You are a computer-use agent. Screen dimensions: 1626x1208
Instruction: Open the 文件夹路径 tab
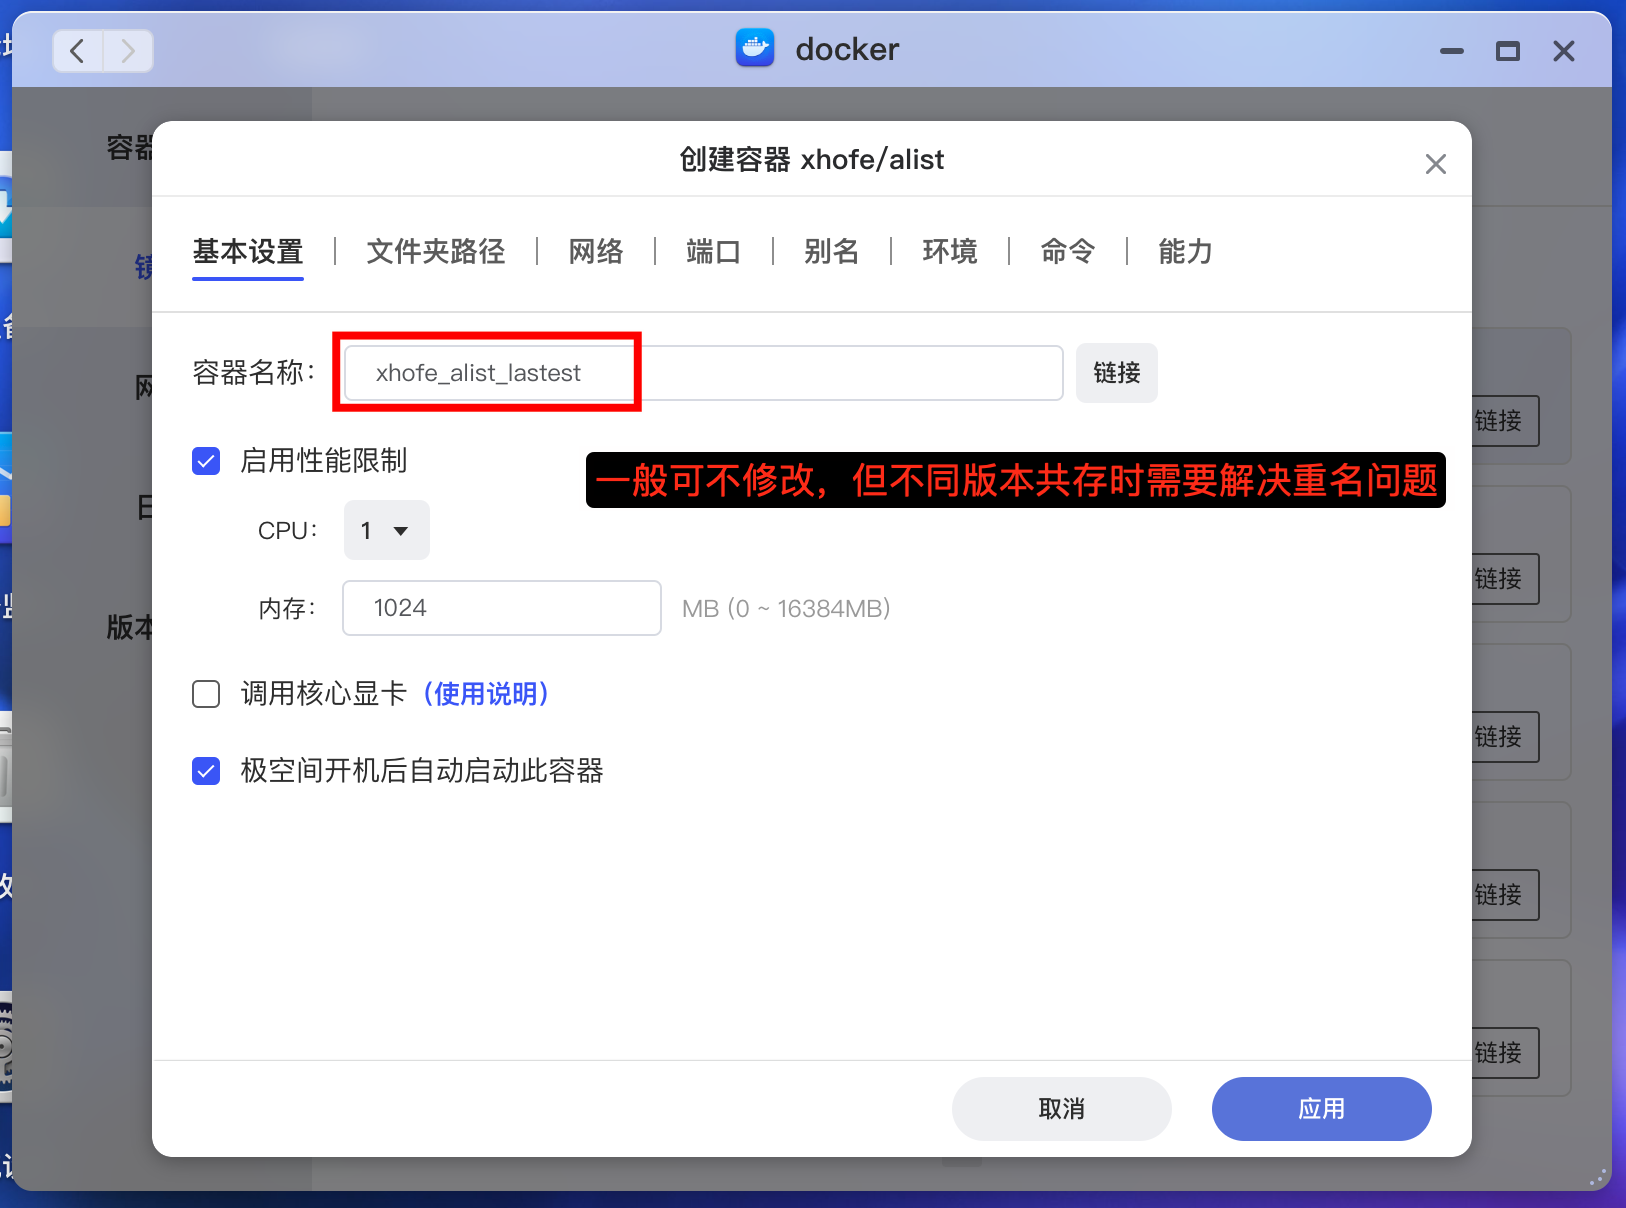click(436, 252)
